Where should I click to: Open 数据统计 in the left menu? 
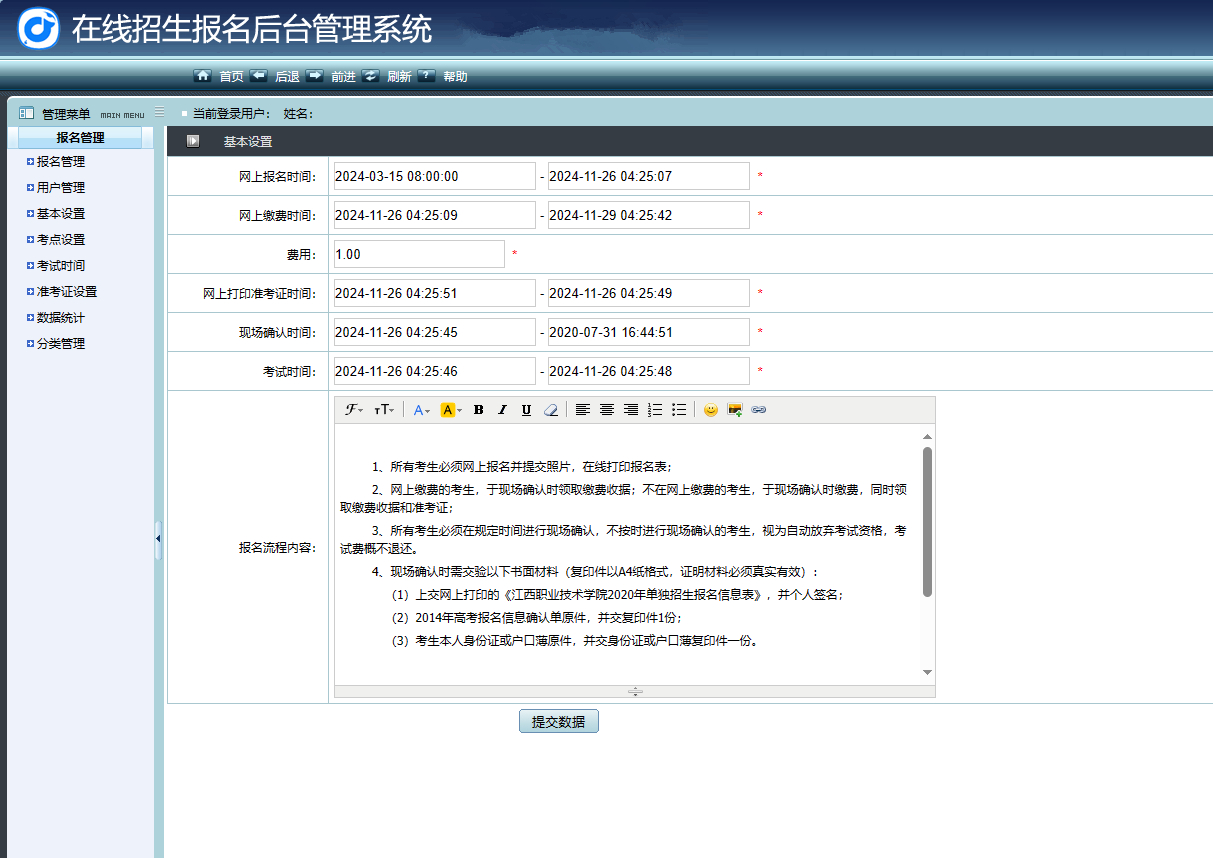click(61, 318)
